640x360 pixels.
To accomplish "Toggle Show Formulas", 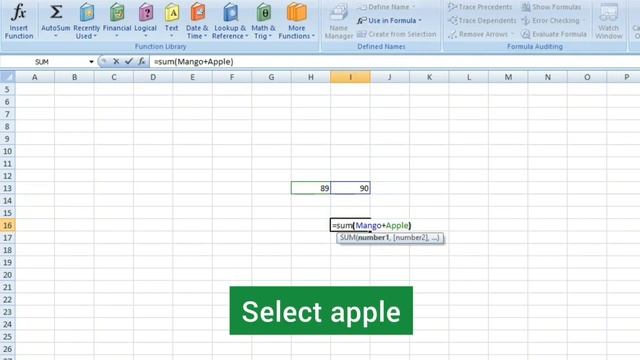I will pyautogui.click(x=551, y=7).
